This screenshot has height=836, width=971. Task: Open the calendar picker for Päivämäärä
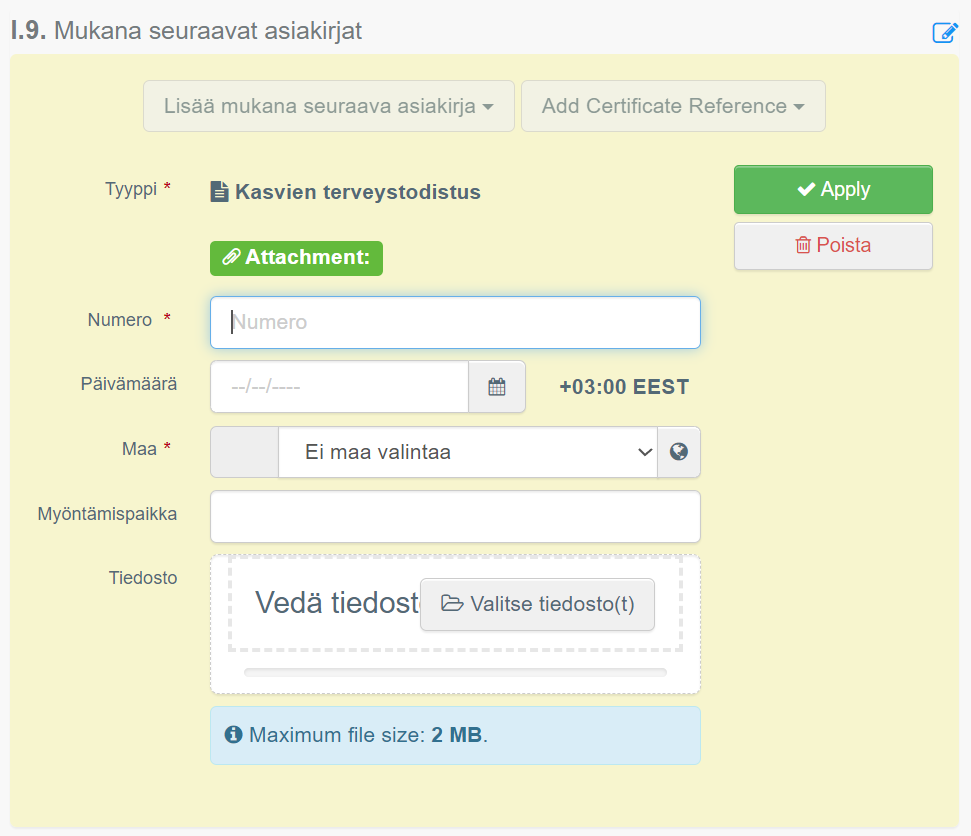pyautogui.click(x=497, y=386)
